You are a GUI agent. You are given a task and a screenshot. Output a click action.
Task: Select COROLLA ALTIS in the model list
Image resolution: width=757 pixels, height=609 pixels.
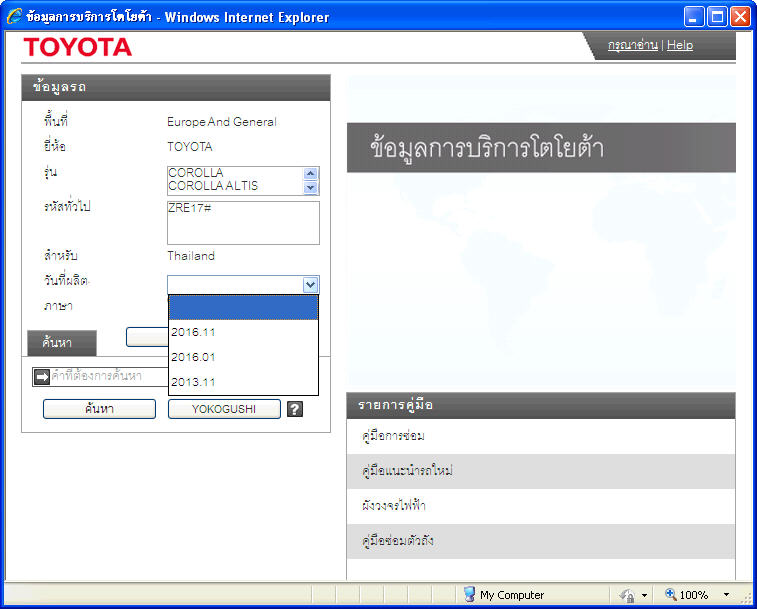click(236, 185)
